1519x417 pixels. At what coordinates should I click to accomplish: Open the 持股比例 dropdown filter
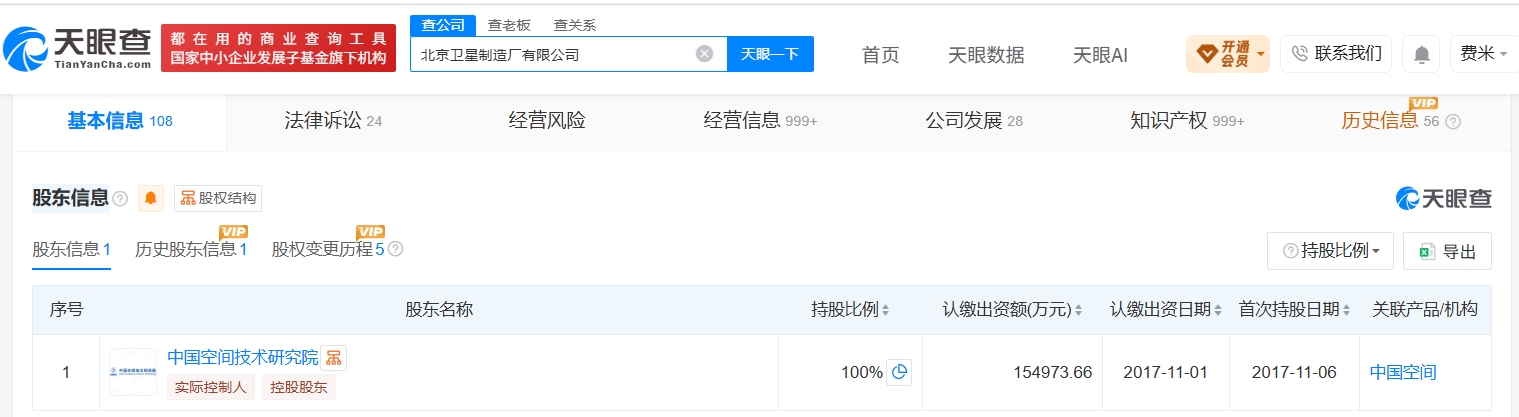[1330, 251]
